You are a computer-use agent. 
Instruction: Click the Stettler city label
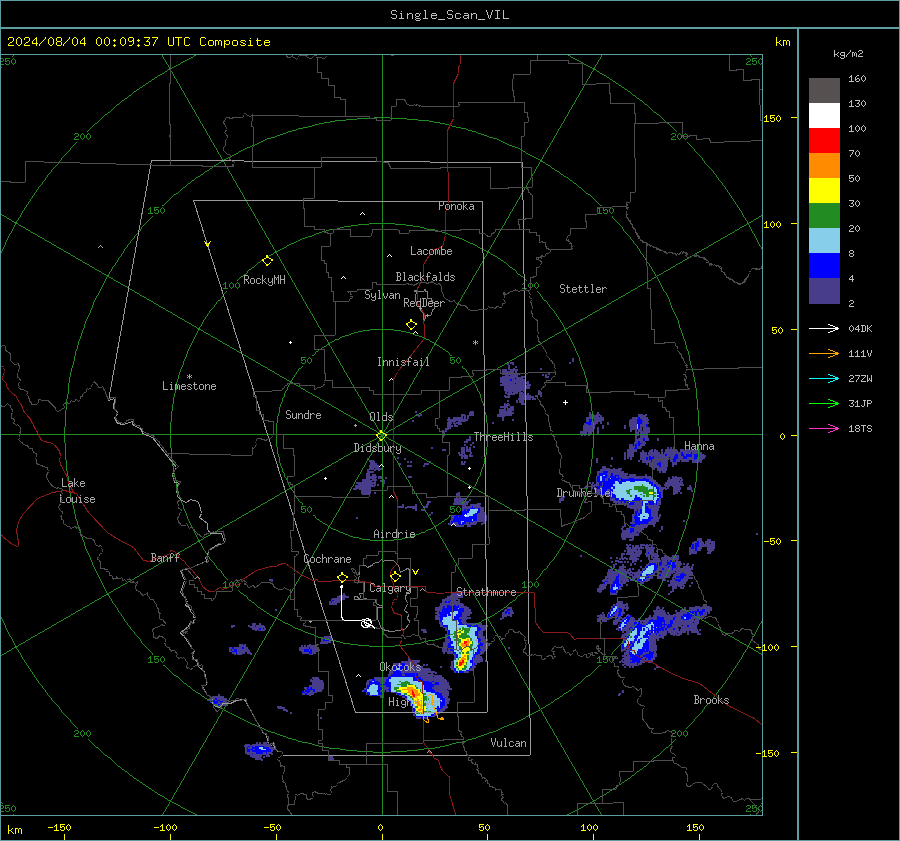tap(583, 289)
